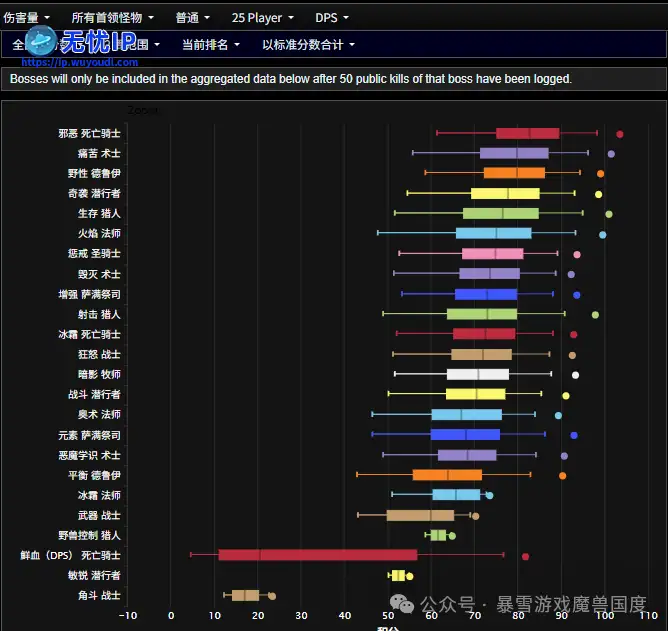Screen dimensions: 668x631
Task: Expand the 所有首领怪物 boss dropdown
Action: 113,17
